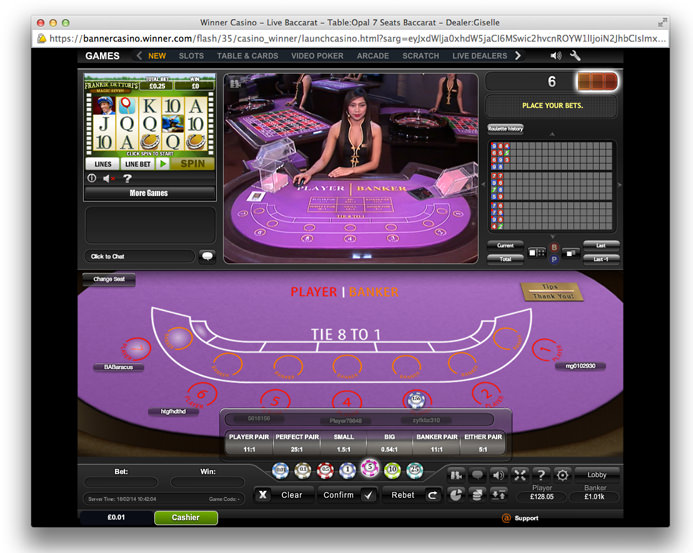Click the LINE BET button
Screen dimensions: 693x553
pyautogui.click(x=138, y=164)
